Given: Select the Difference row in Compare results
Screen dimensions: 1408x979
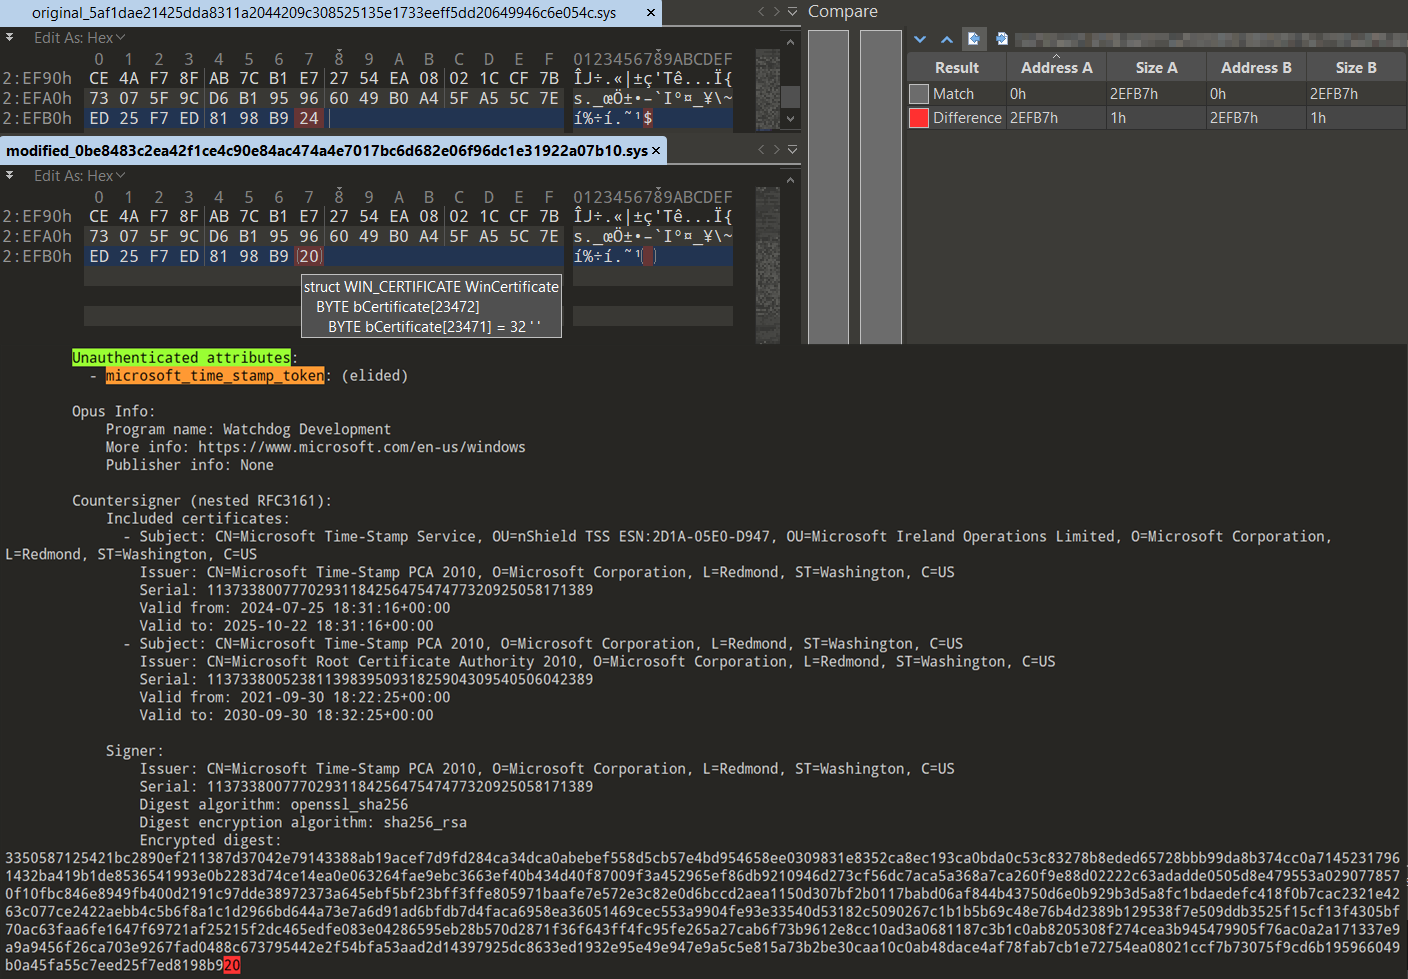Looking at the screenshot, I should click(1157, 118).
